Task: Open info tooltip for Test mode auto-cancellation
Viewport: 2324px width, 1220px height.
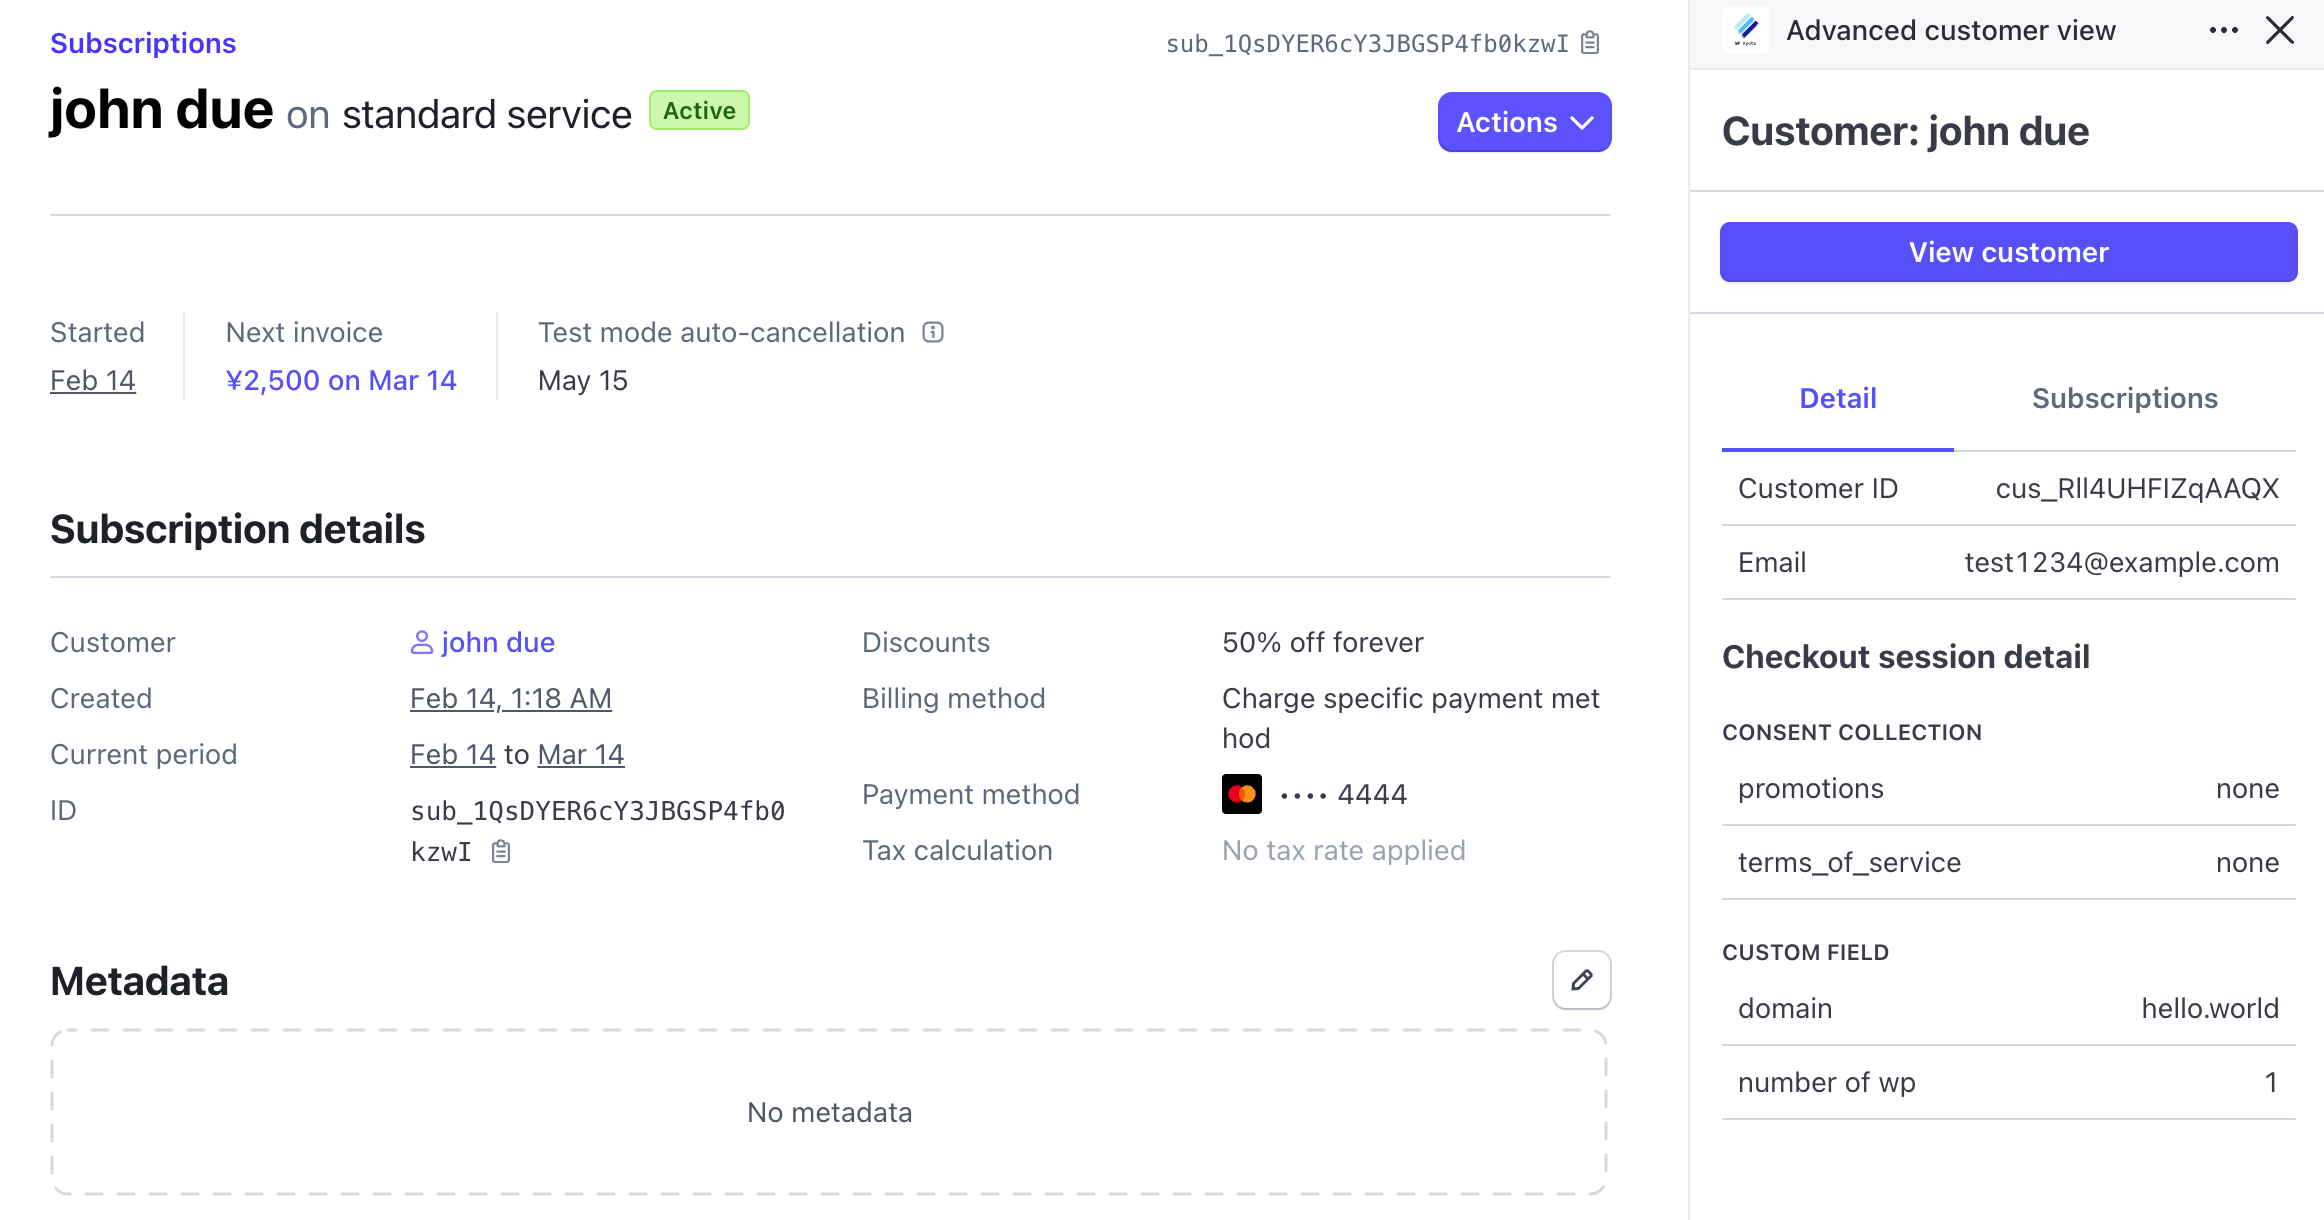Action: 933,332
